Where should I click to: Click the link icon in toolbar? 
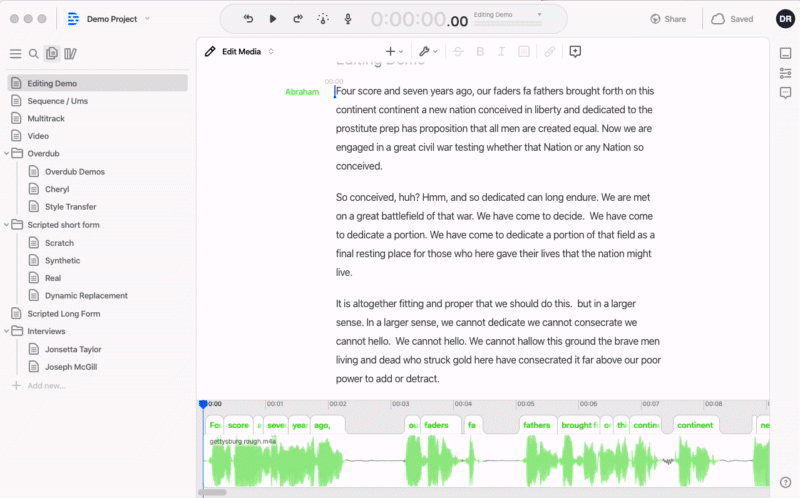point(549,52)
